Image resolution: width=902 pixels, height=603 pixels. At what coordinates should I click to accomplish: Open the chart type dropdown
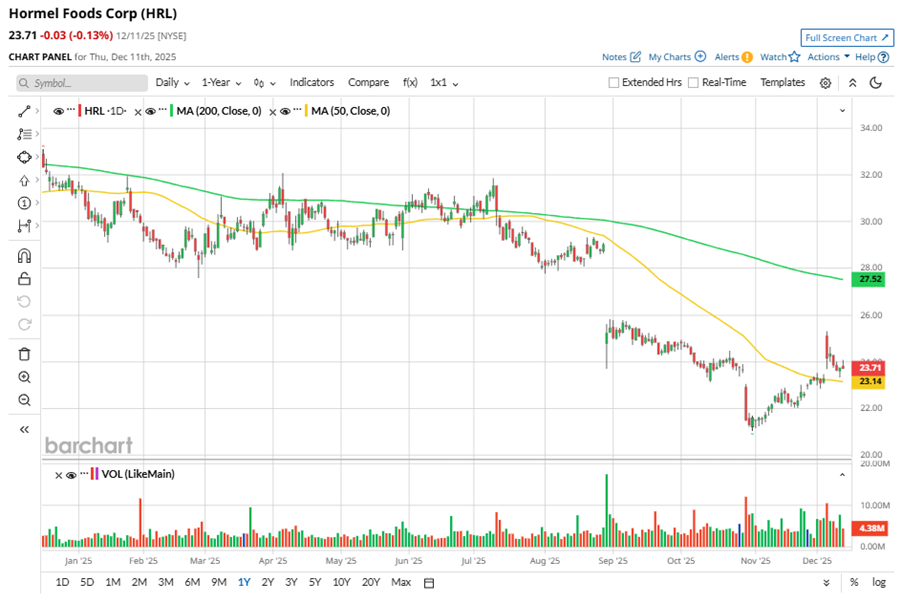click(x=265, y=83)
